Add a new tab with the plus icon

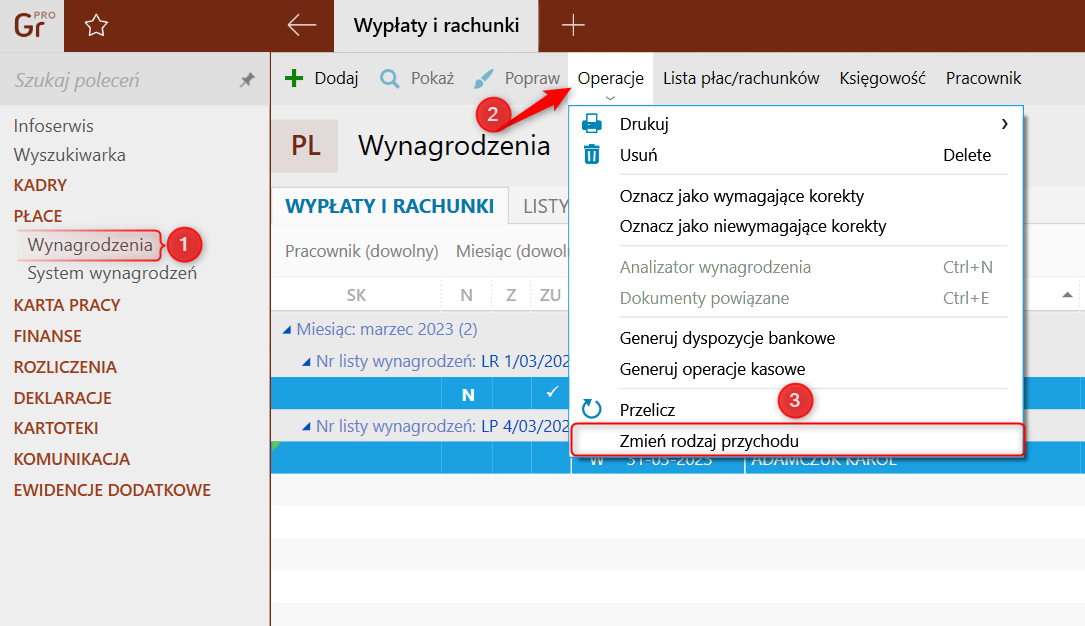pyautogui.click(x=573, y=26)
